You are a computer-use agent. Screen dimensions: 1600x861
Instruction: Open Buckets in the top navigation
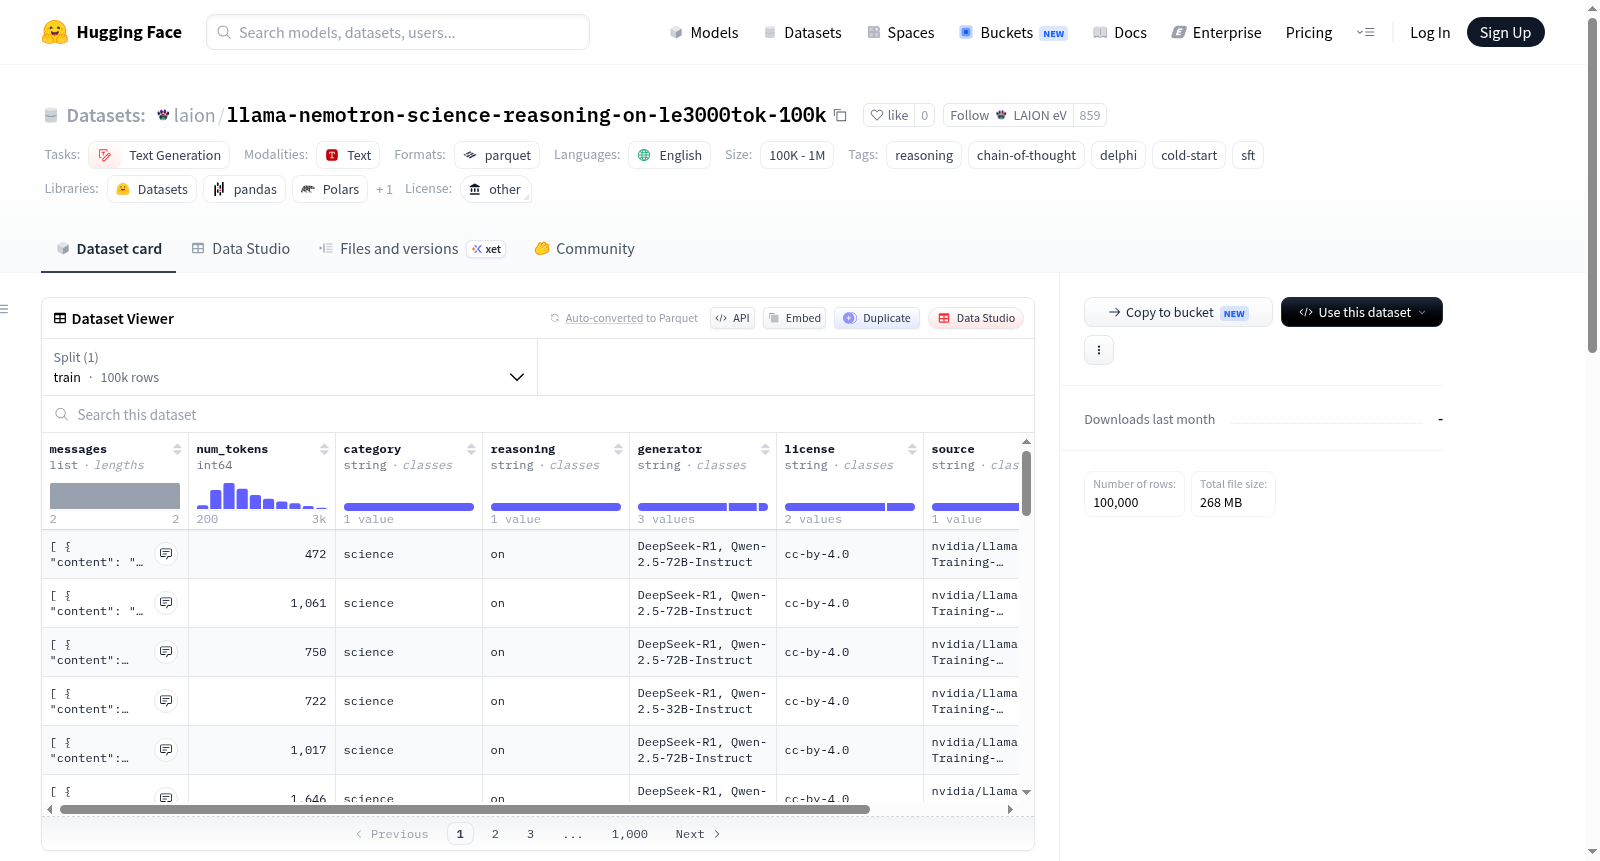pos(1013,32)
